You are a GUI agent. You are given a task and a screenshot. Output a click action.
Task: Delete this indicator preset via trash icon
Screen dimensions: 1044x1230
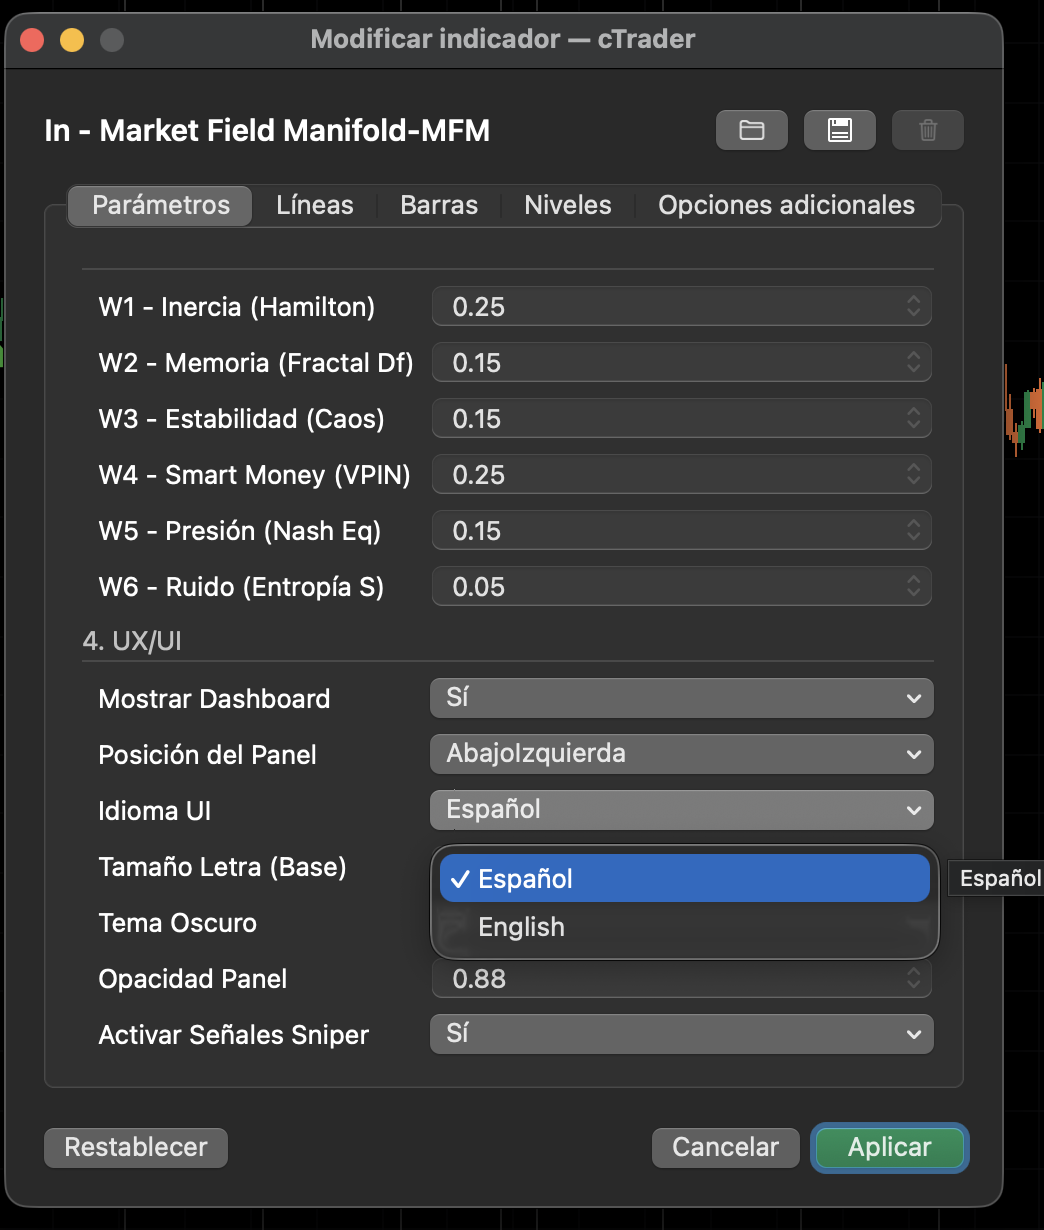coord(927,129)
